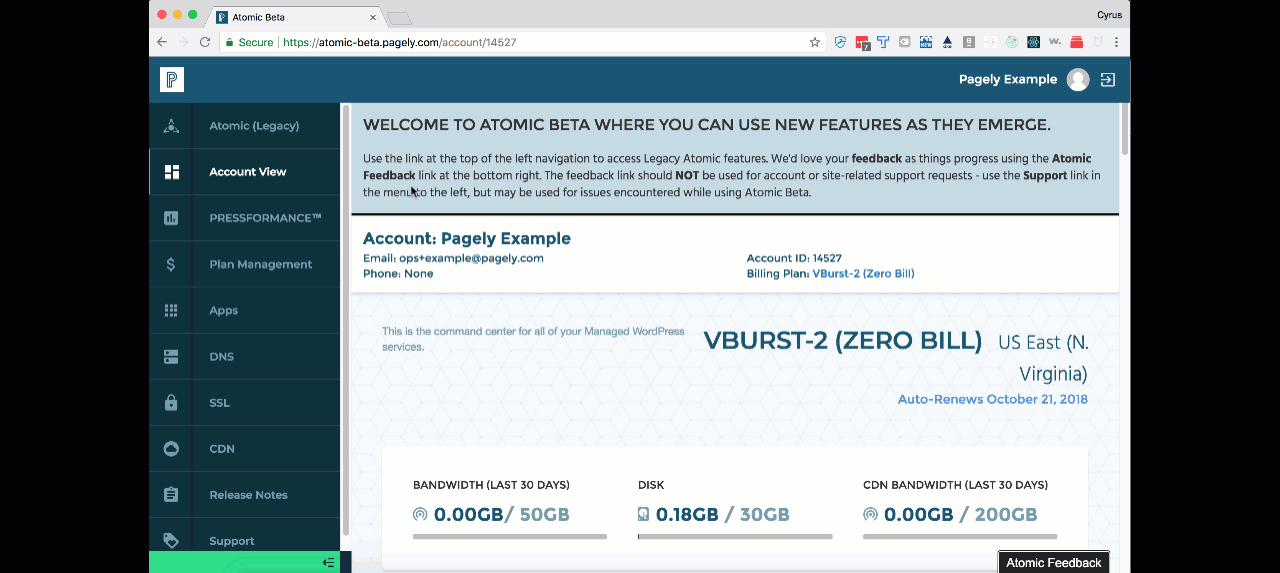Image resolution: width=1280 pixels, height=573 pixels.
Task: Click the bandwidth usage progress bar
Action: [510, 536]
